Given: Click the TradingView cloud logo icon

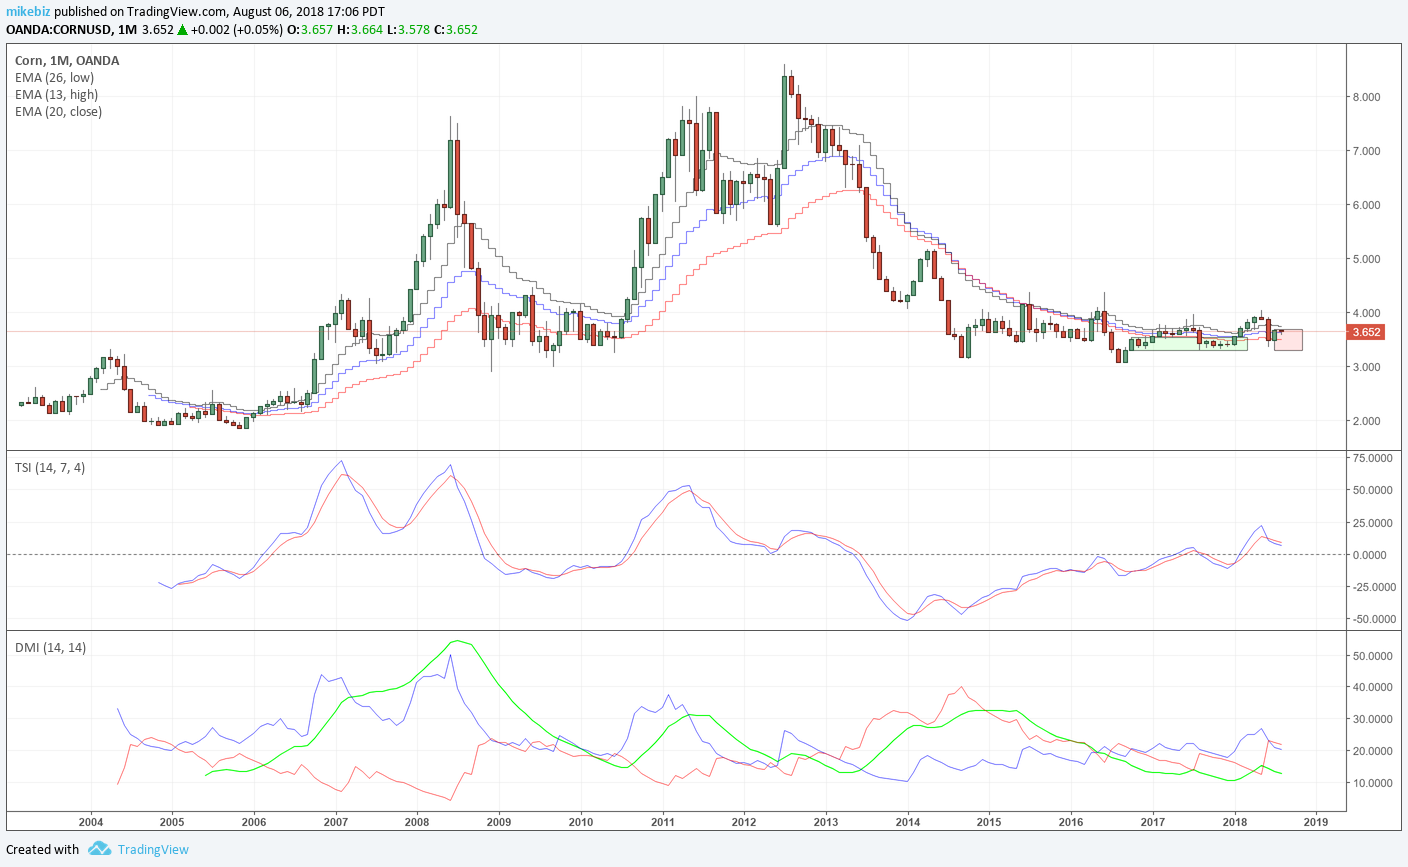Looking at the screenshot, I should tap(99, 849).
